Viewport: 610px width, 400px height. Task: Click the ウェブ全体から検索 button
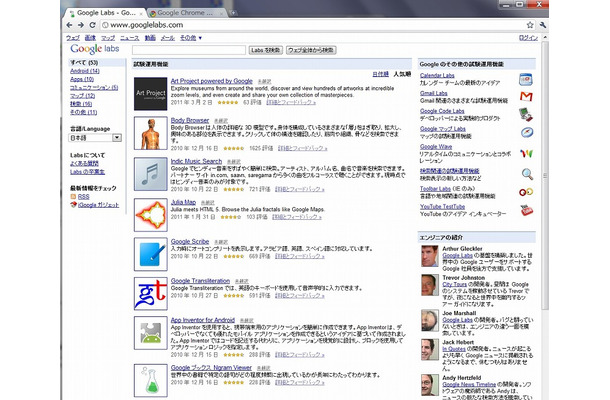[x=311, y=50]
